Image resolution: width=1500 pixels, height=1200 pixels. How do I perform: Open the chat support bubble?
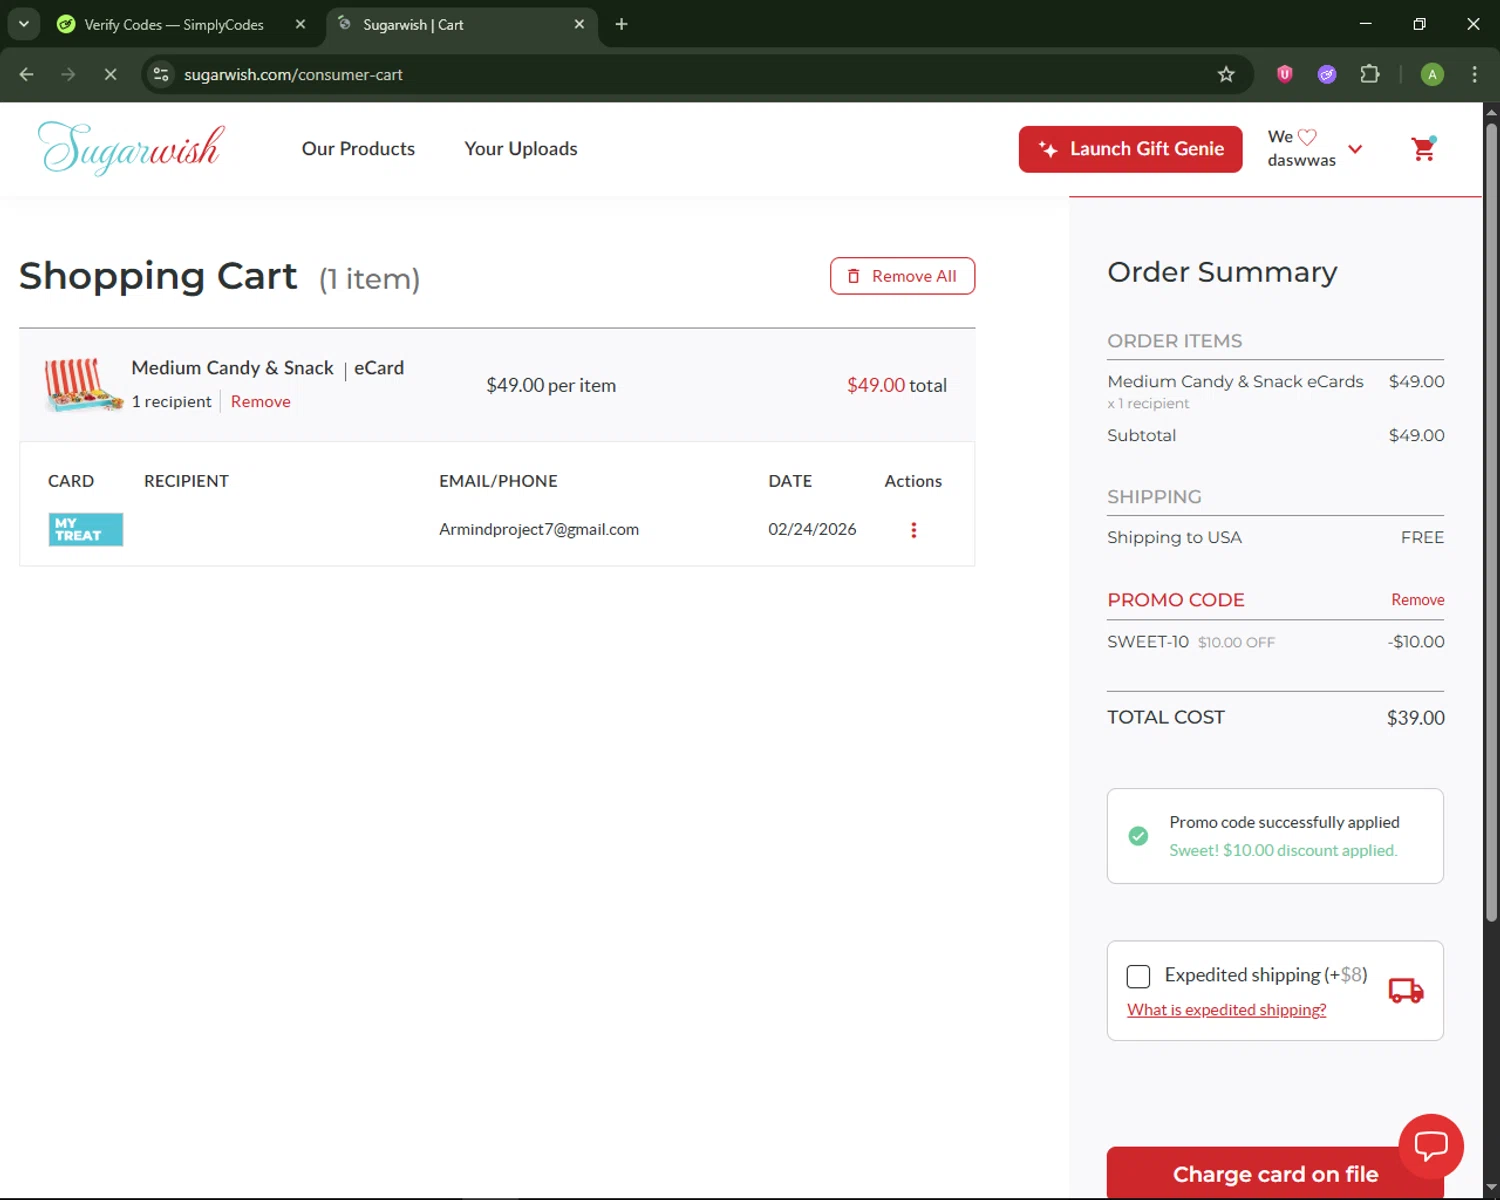[x=1431, y=1146]
